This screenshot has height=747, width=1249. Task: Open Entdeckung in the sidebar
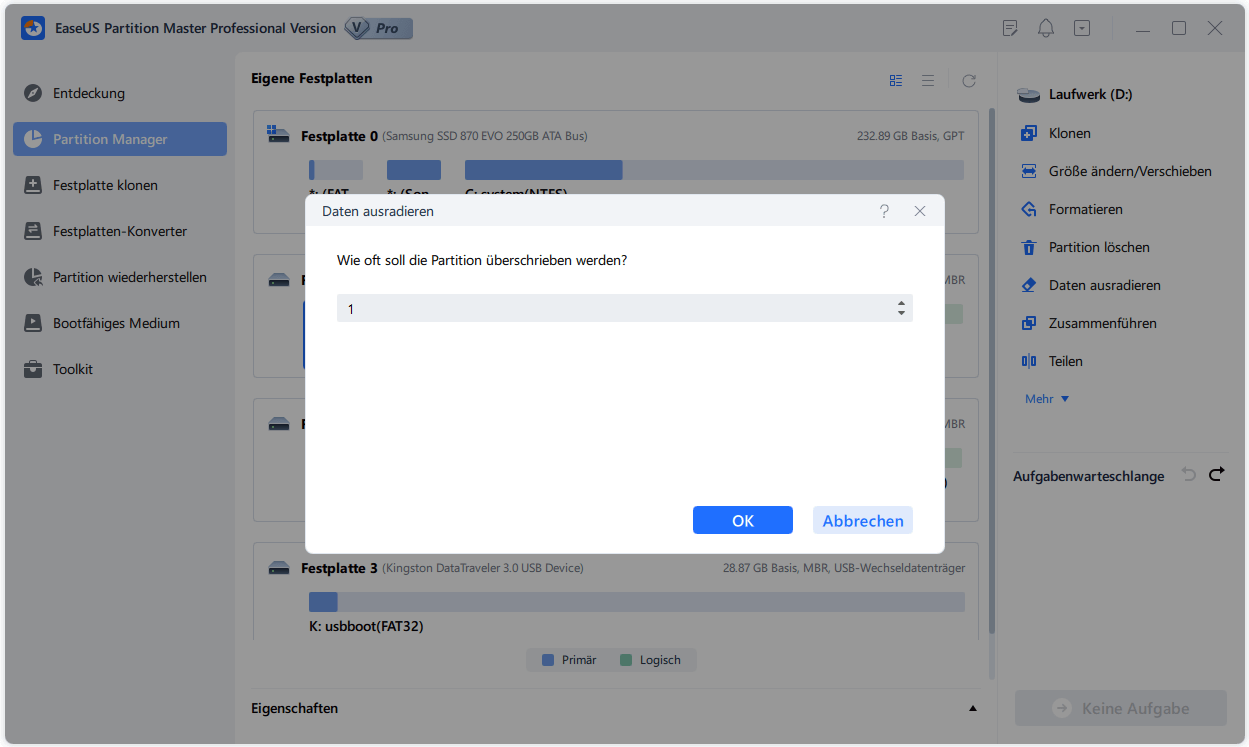tap(120, 93)
